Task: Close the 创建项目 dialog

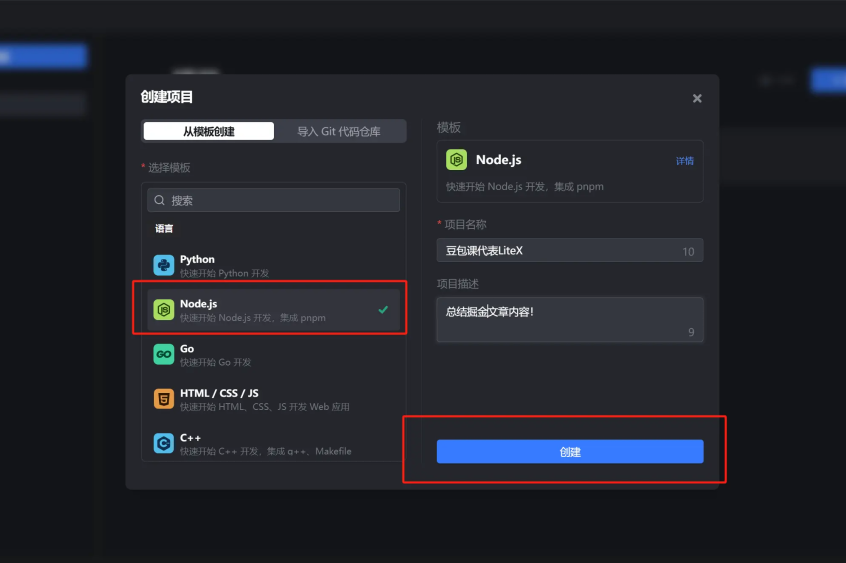Action: [x=697, y=98]
